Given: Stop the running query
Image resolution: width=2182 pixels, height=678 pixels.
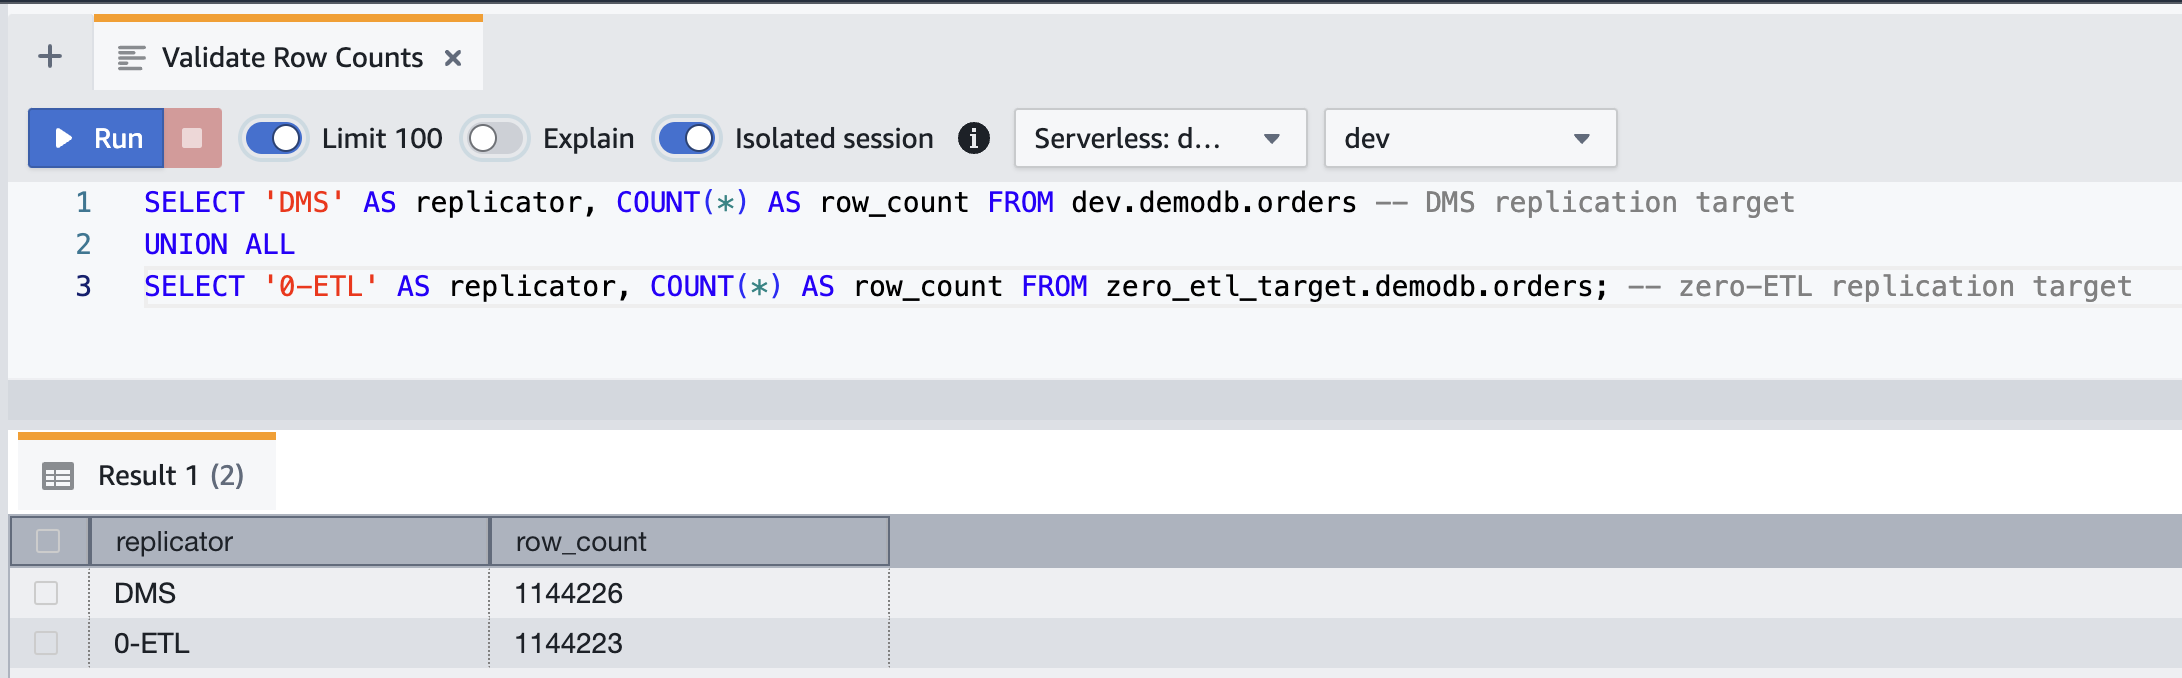Looking at the screenshot, I should (x=193, y=138).
